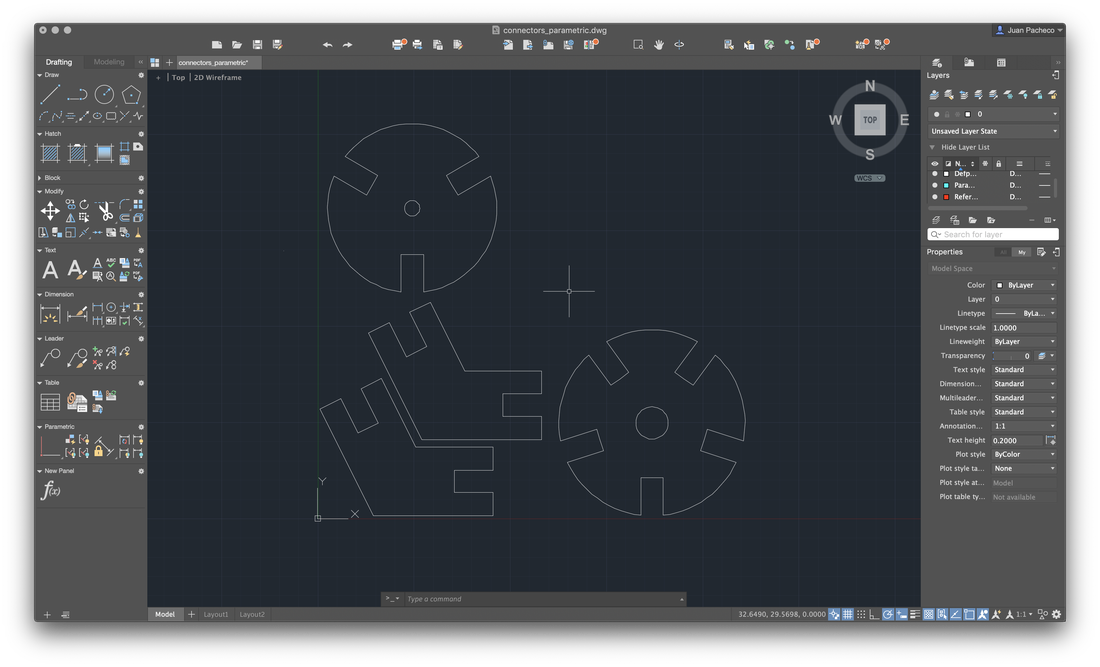This screenshot has width=1100, height=667.
Task: Switch properties filter to My
Action: tap(1021, 252)
